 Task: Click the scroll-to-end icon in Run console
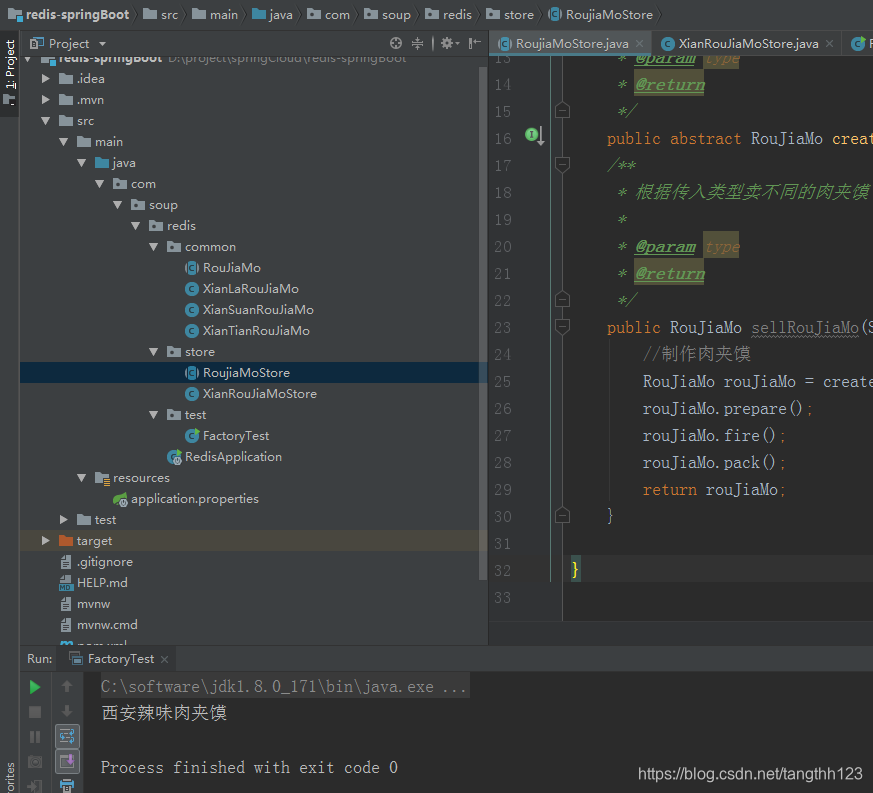click(x=67, y=761)
